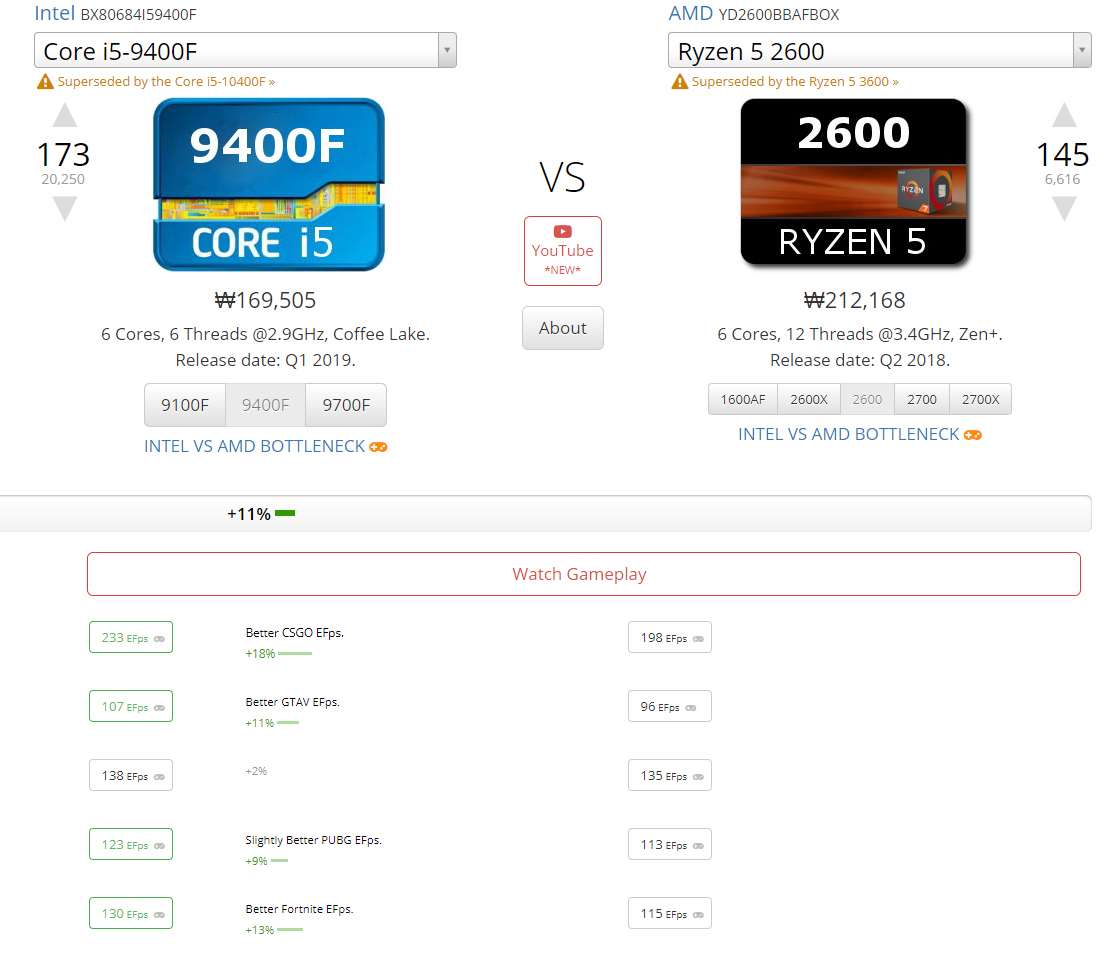
Task: Click the 2600 Ryzen 5 product image
Action: coord(853,183)
